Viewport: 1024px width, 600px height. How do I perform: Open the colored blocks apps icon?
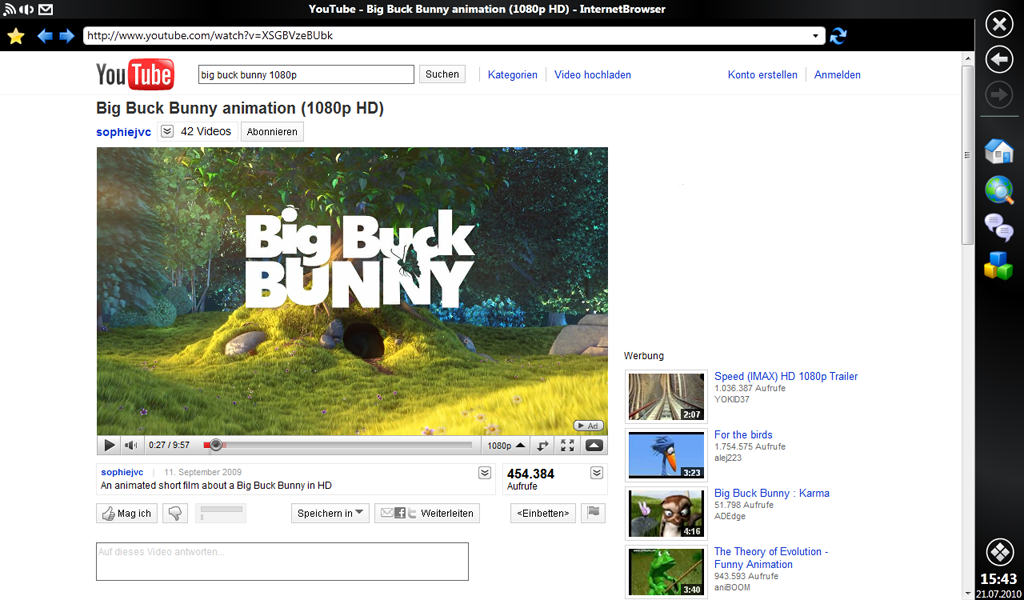[x=998, y=265]
